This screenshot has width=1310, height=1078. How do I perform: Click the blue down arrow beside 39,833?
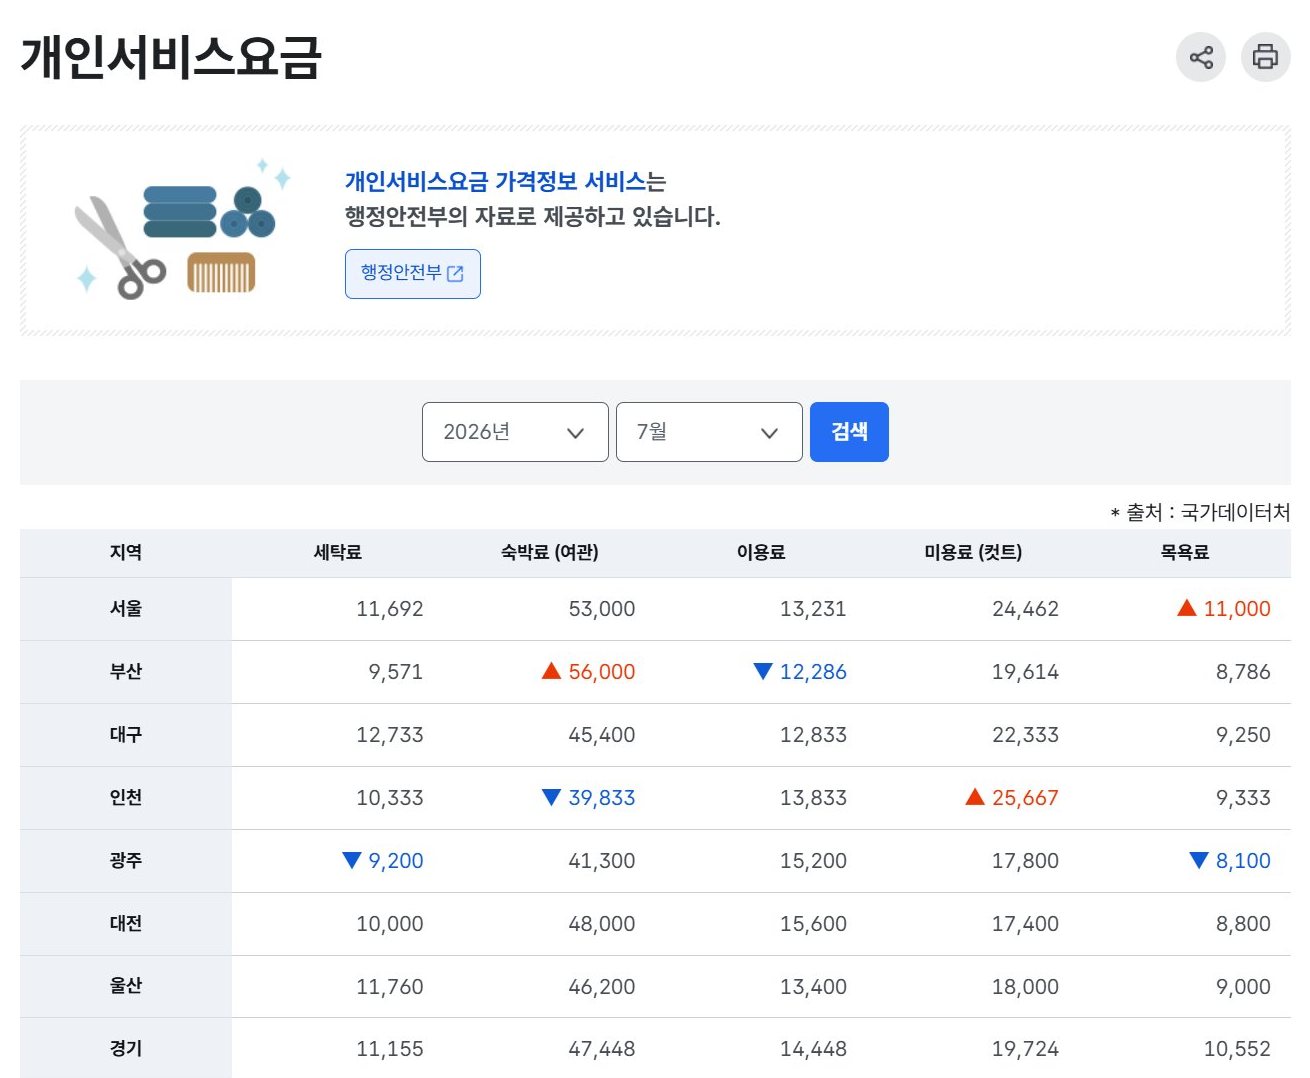click(551, 797)
